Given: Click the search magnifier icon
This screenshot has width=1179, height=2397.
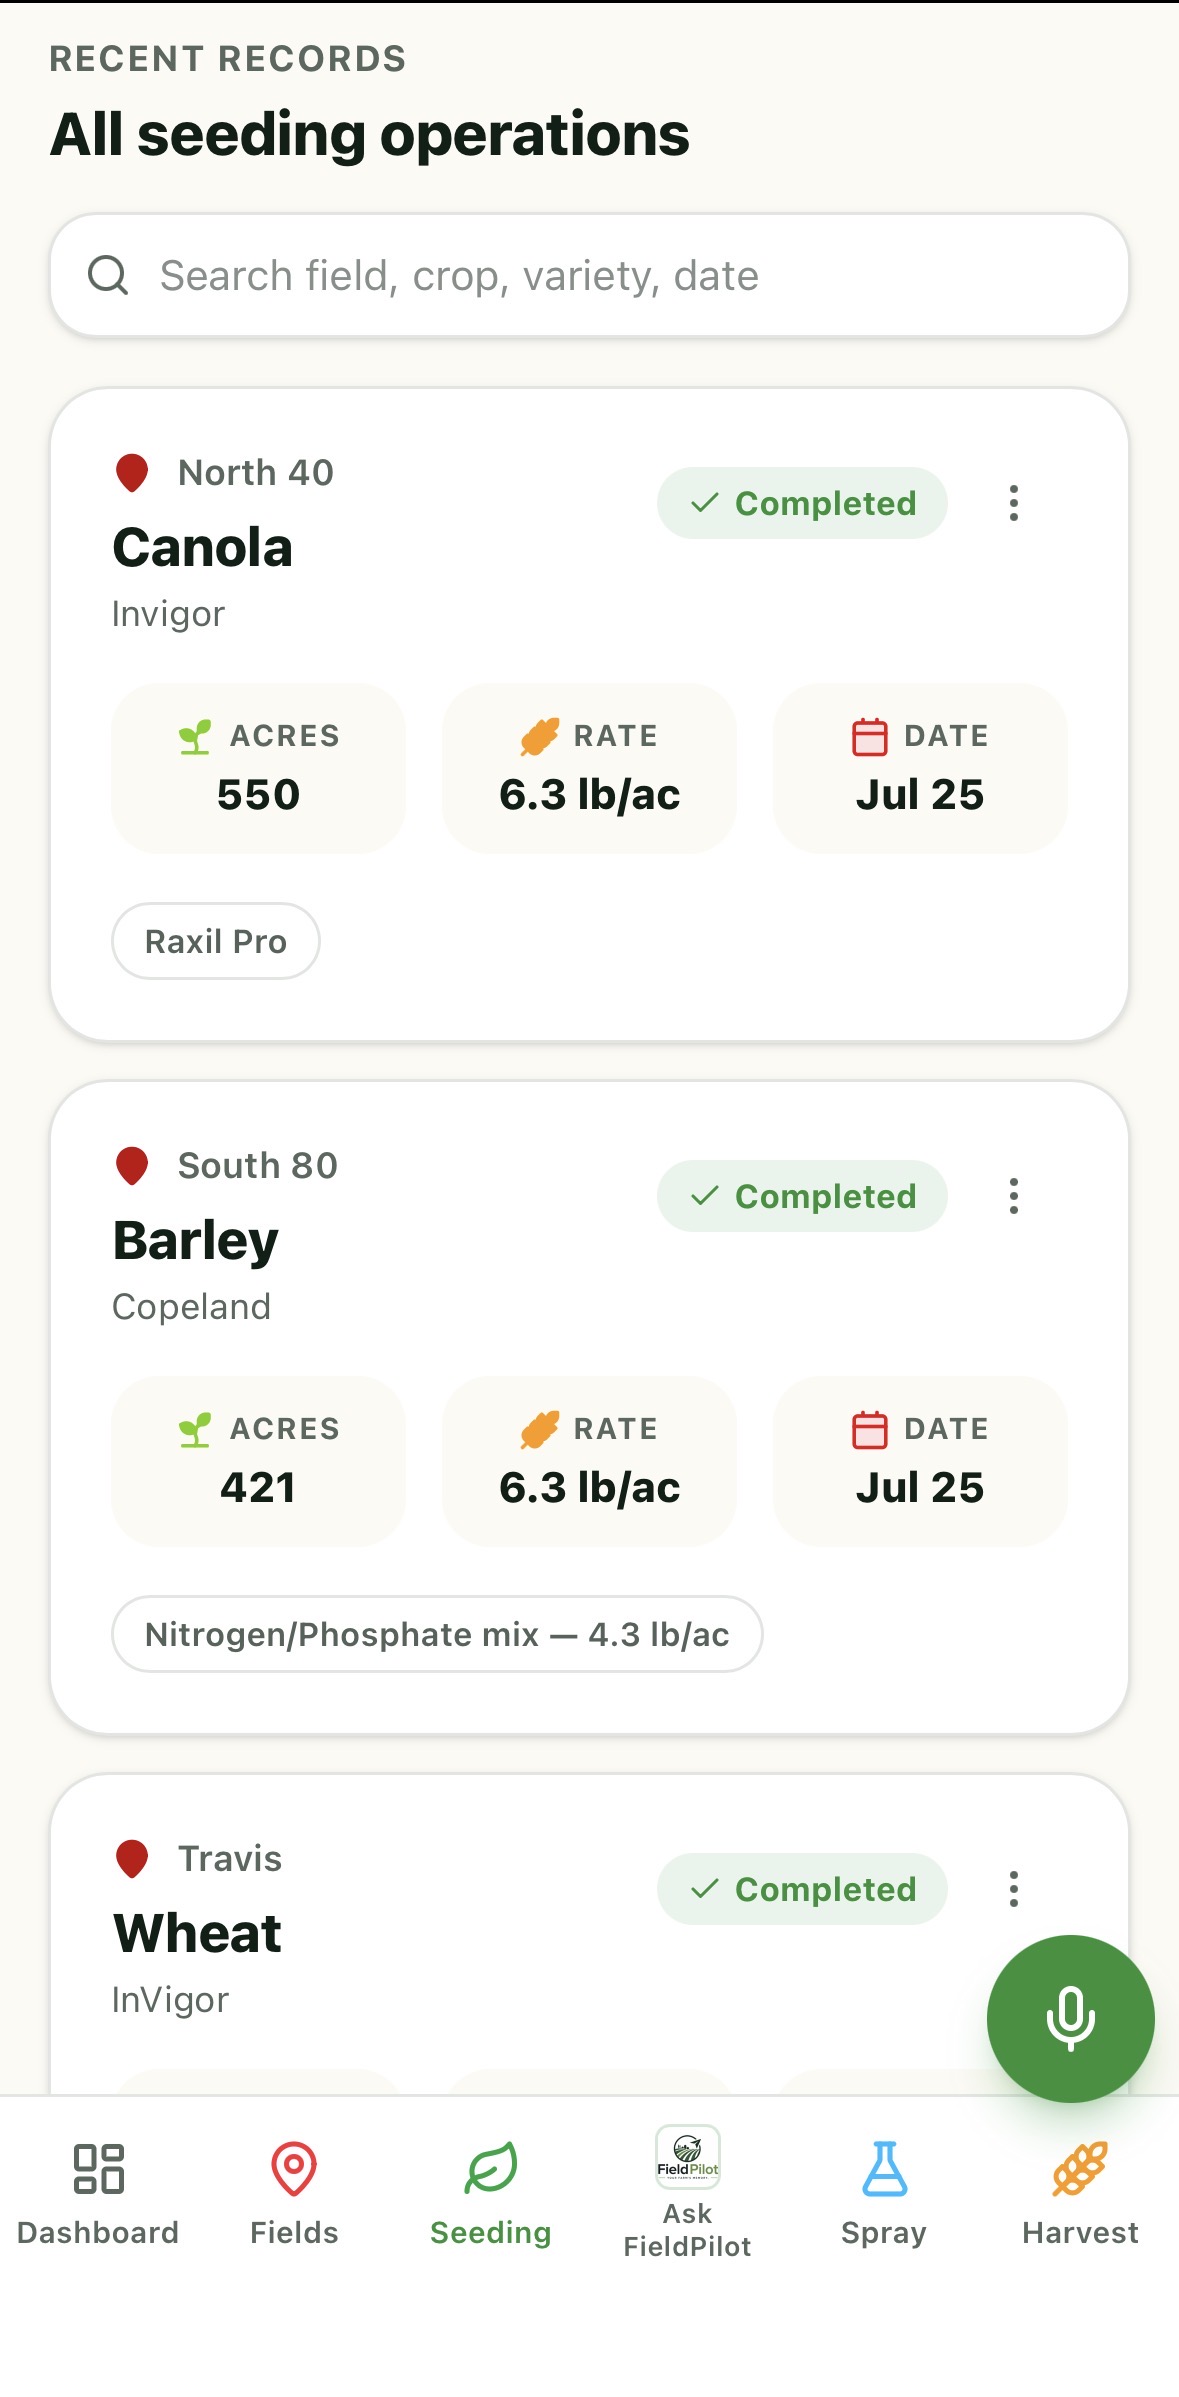Looking at the screenshot, I should pos(108,275).
